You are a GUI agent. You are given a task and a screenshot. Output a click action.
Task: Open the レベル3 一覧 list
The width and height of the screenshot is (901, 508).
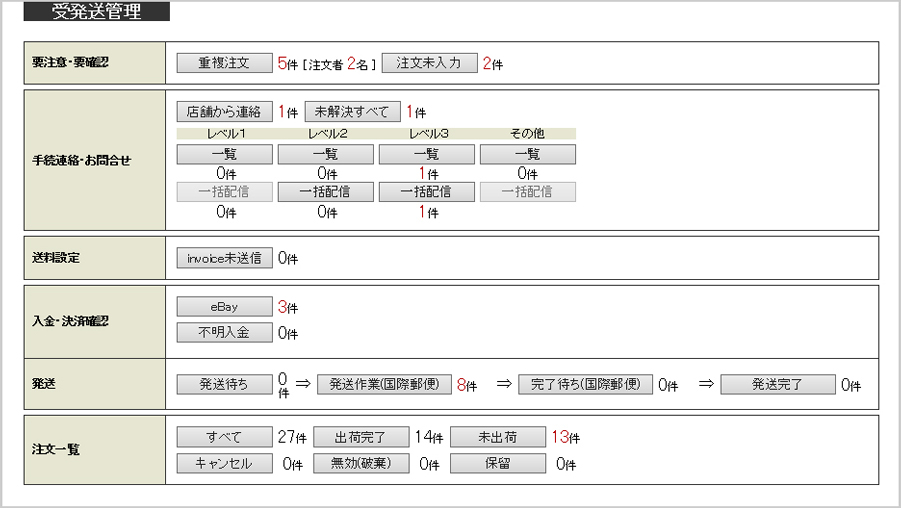(426, 154)
